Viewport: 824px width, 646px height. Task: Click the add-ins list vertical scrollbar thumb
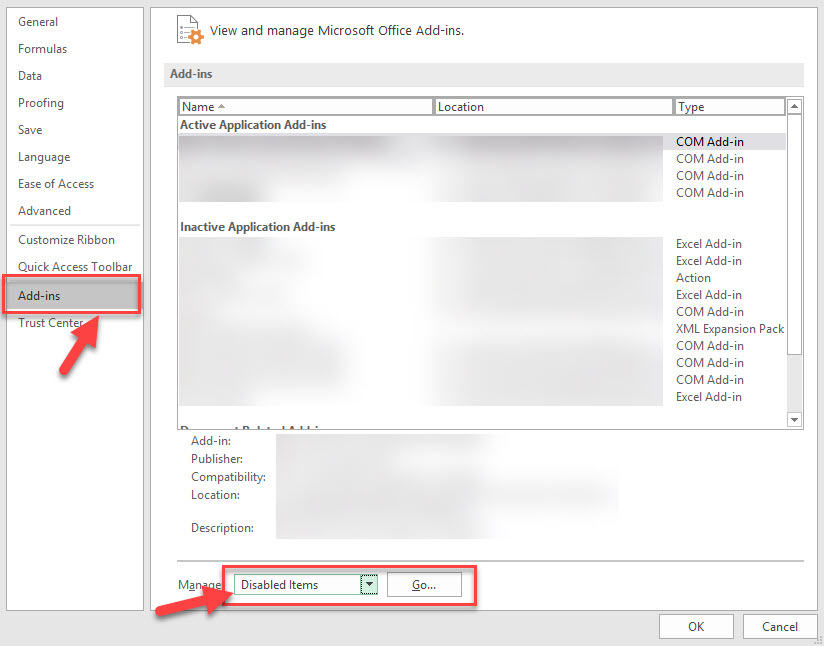tap(794, 234)
